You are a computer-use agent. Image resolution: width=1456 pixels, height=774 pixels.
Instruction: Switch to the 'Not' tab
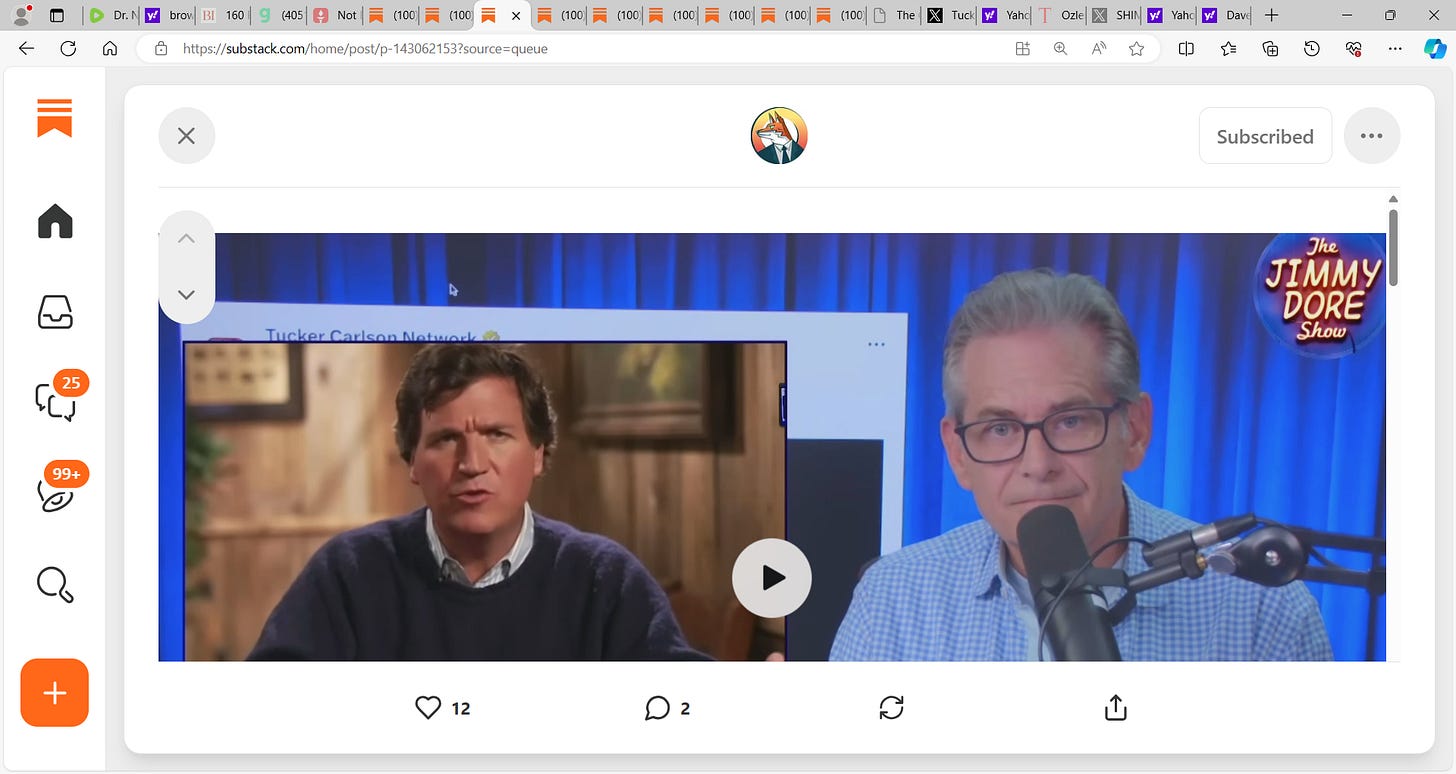(335, 15)
